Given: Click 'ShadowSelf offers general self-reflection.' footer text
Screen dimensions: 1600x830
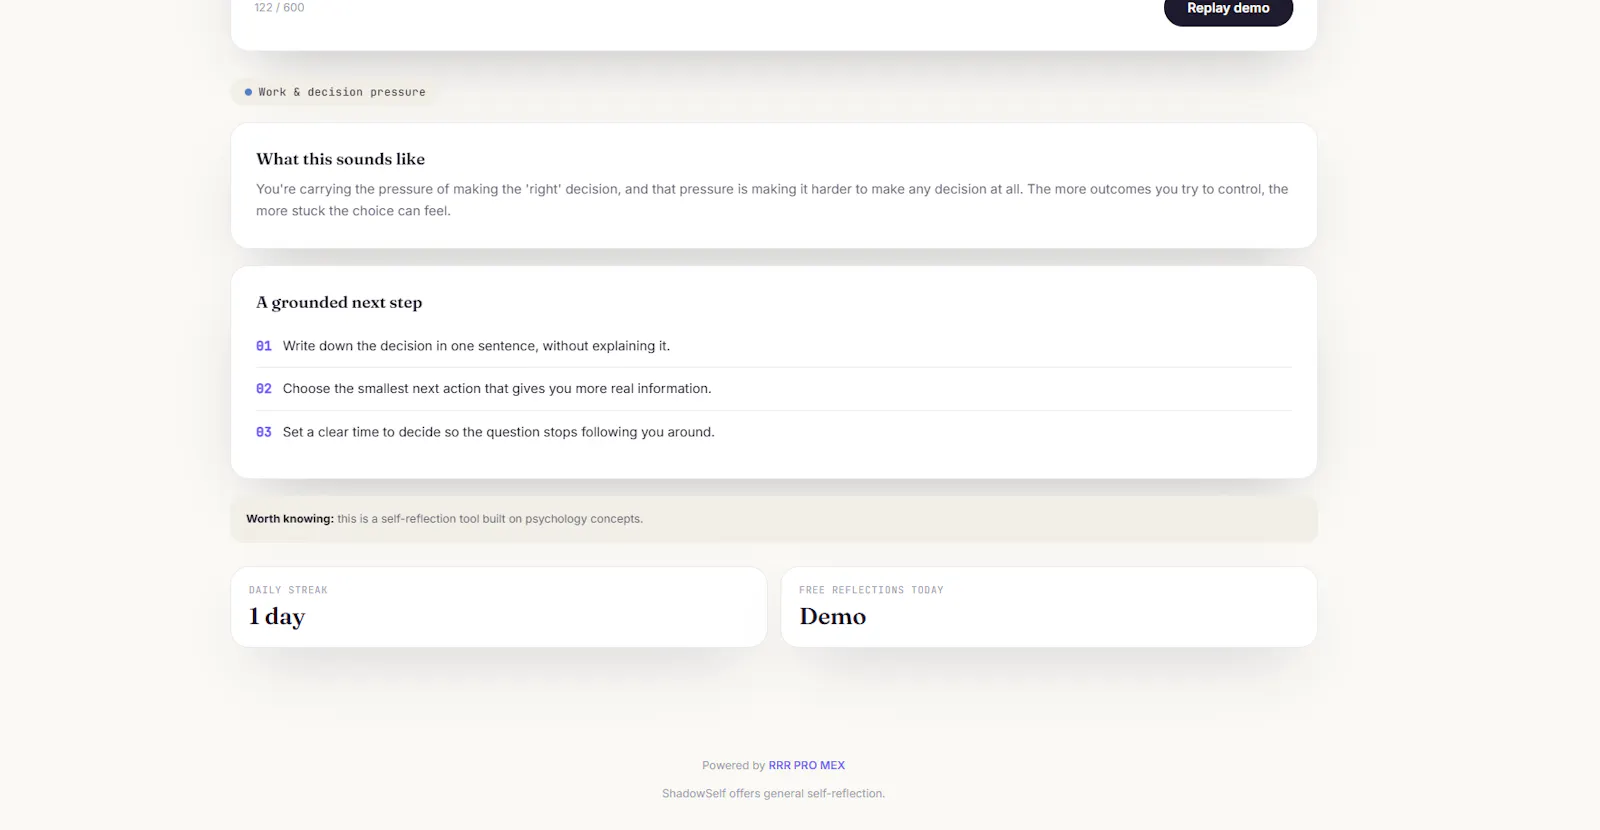Looking at the screenshot, I should [x=773, y=793].
